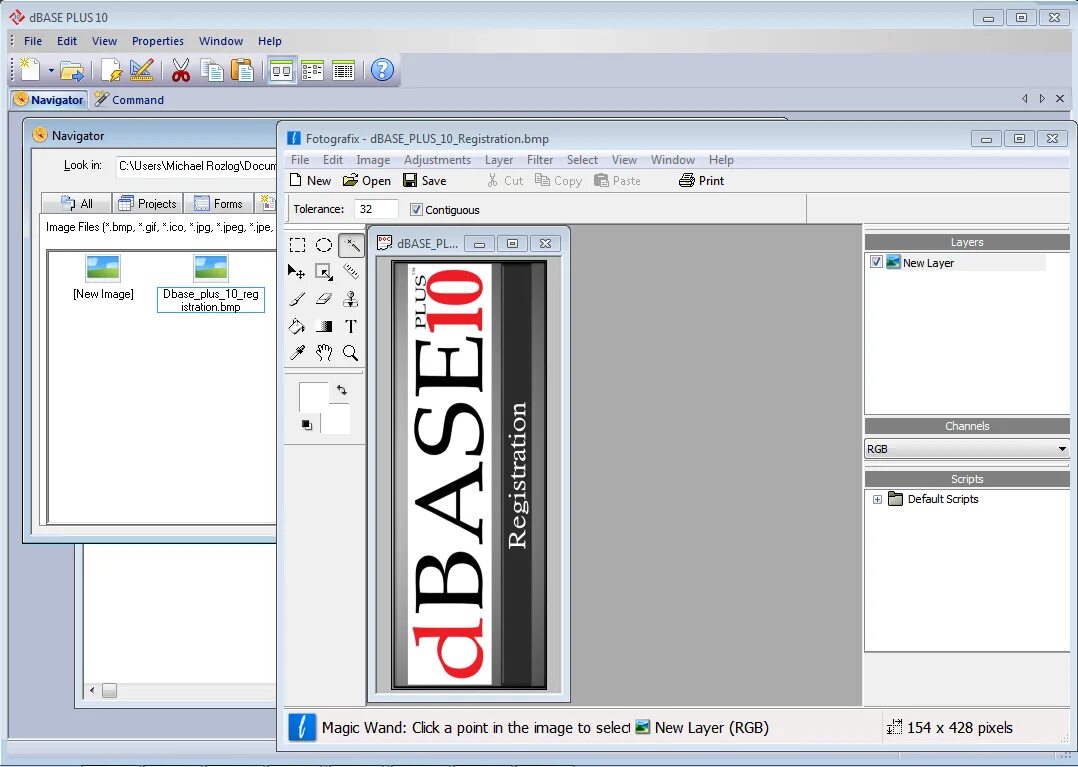Click the Fotografix Save button
The width and height of the screenshot is (1078, 767).
point(425,181)
